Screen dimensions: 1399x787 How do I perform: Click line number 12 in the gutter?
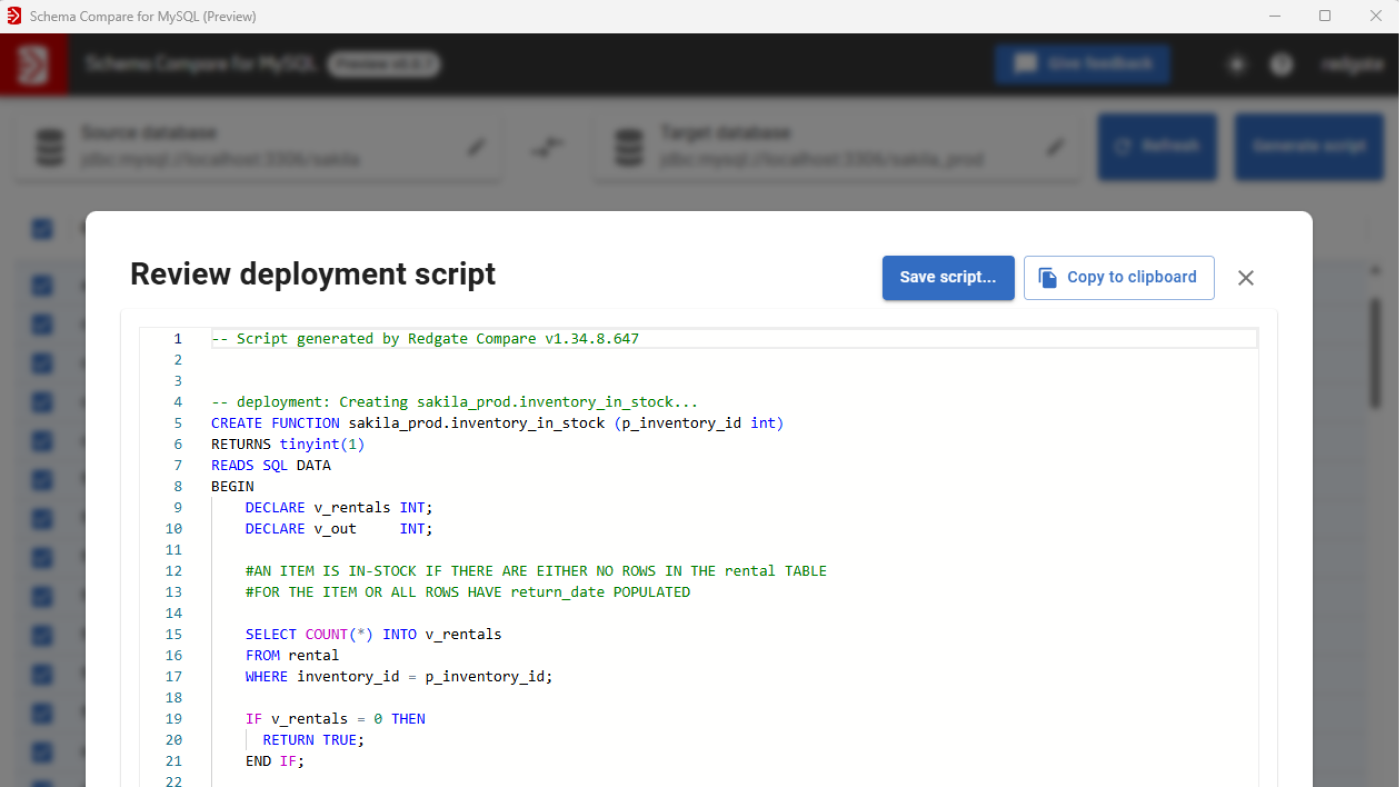click(174, 571)
